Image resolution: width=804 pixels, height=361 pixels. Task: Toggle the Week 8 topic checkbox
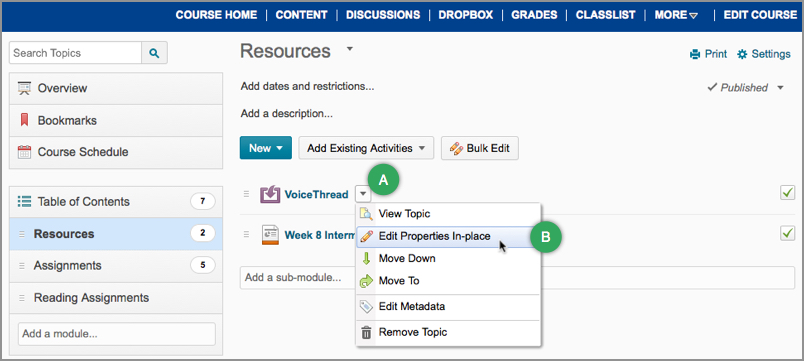(x=787, y=233)
